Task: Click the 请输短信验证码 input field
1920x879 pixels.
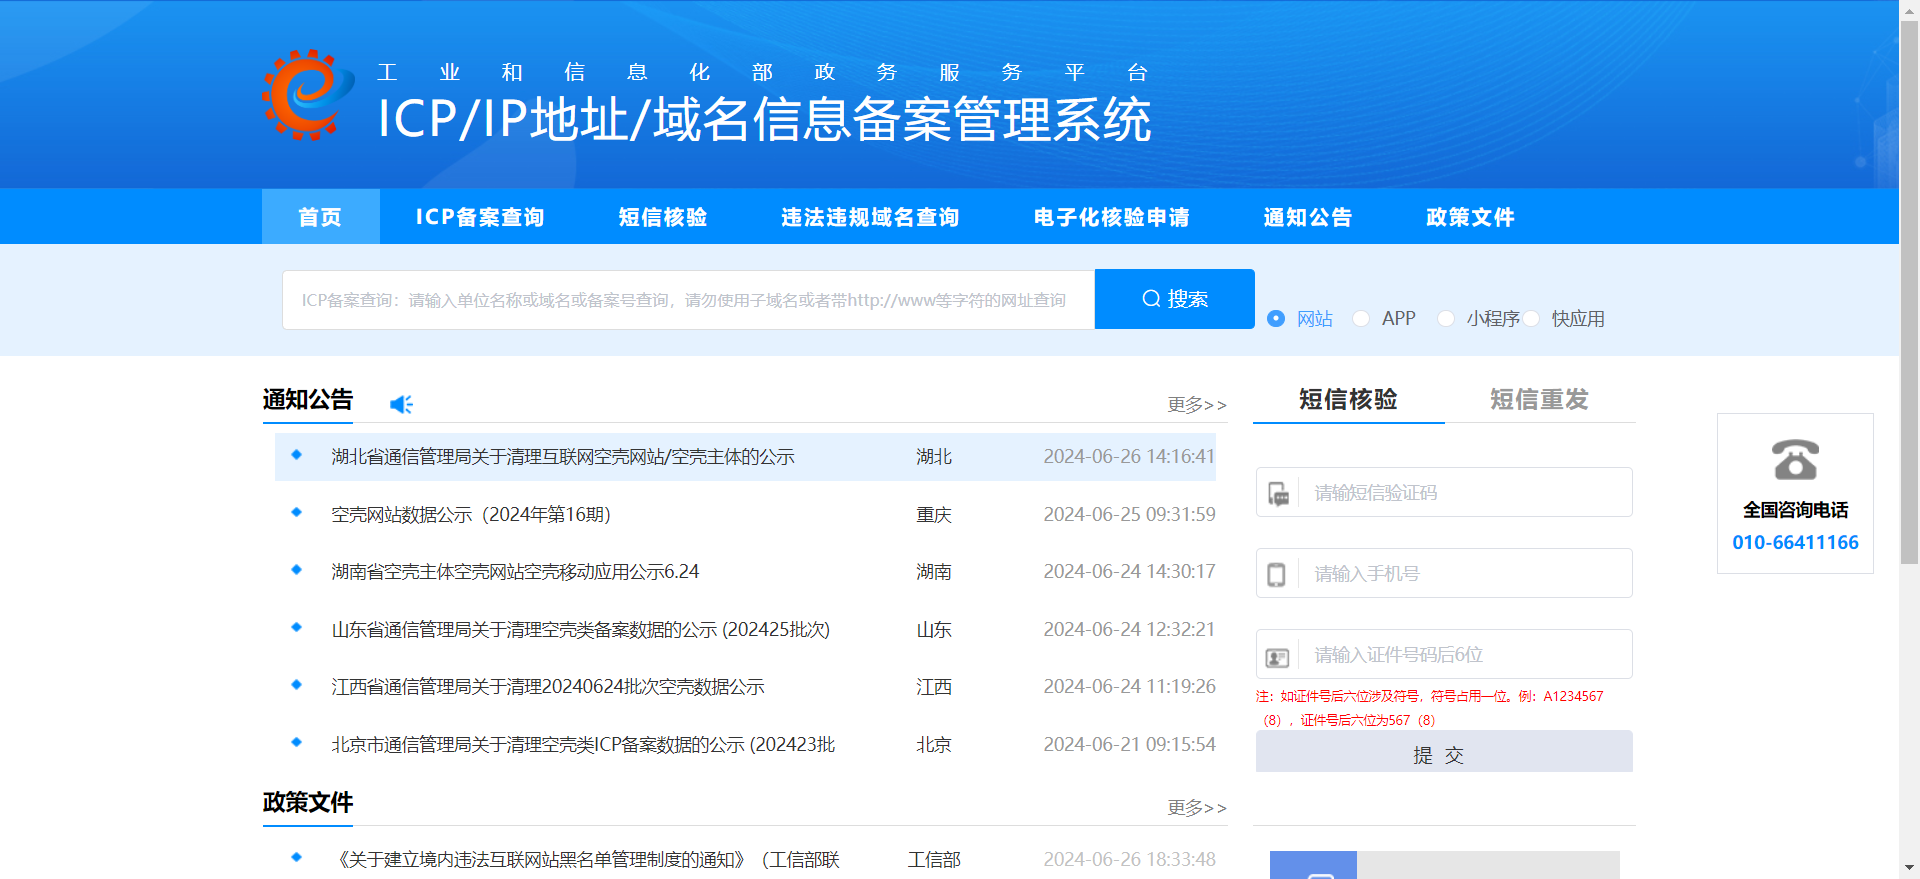Action: click(1444, 492)
